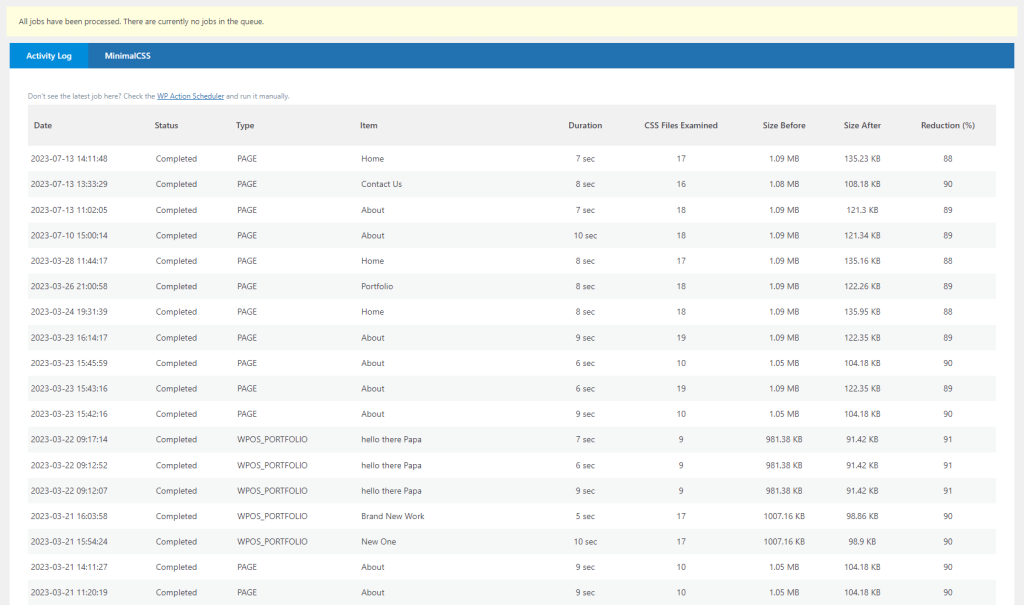
Task: Select the Activity Log tab
Action: (49, 56)
